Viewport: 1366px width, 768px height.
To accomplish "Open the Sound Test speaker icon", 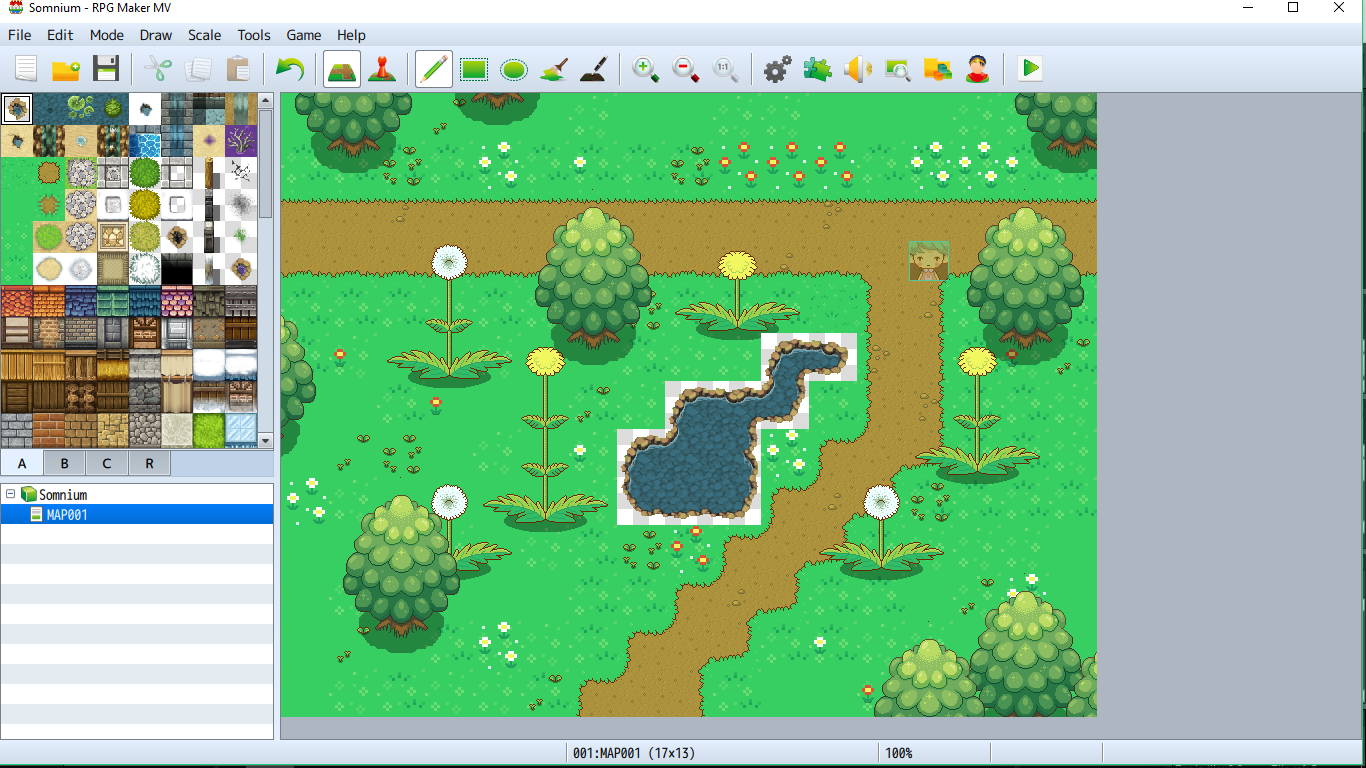I will point(858,69).
